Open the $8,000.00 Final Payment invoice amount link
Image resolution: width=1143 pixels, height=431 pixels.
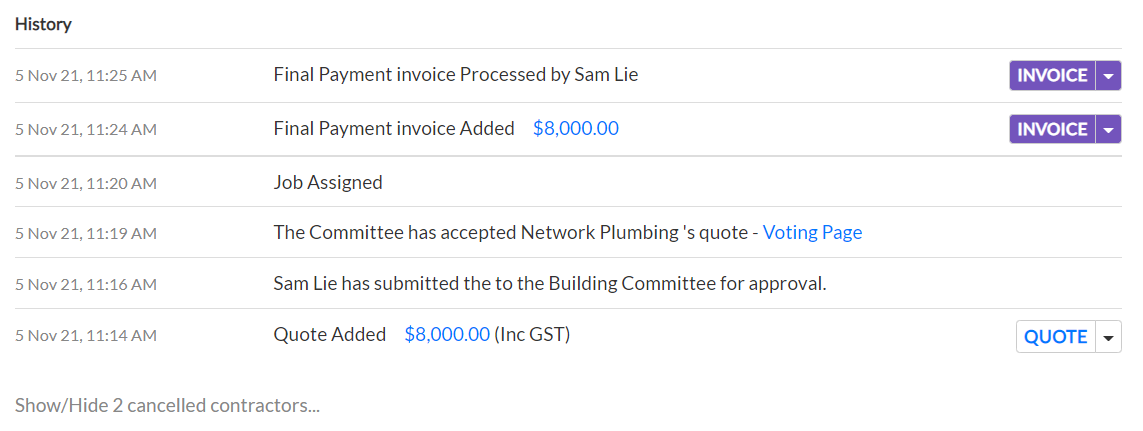[x=575, y=129]
